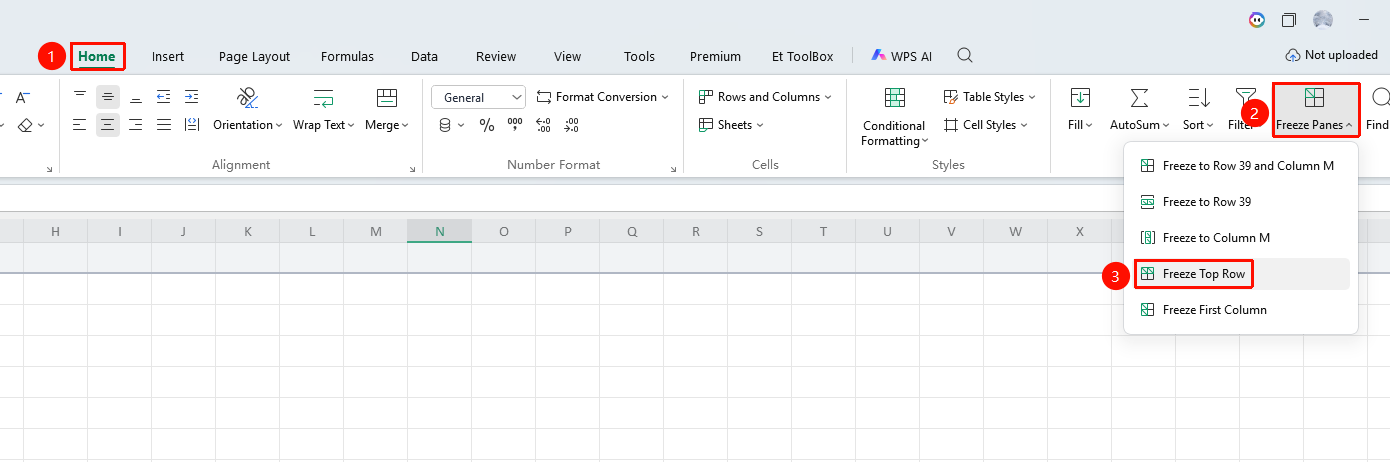1390x462 pixels.
Task: Expand the Rows and Columns menu
Action: point(765,97)
